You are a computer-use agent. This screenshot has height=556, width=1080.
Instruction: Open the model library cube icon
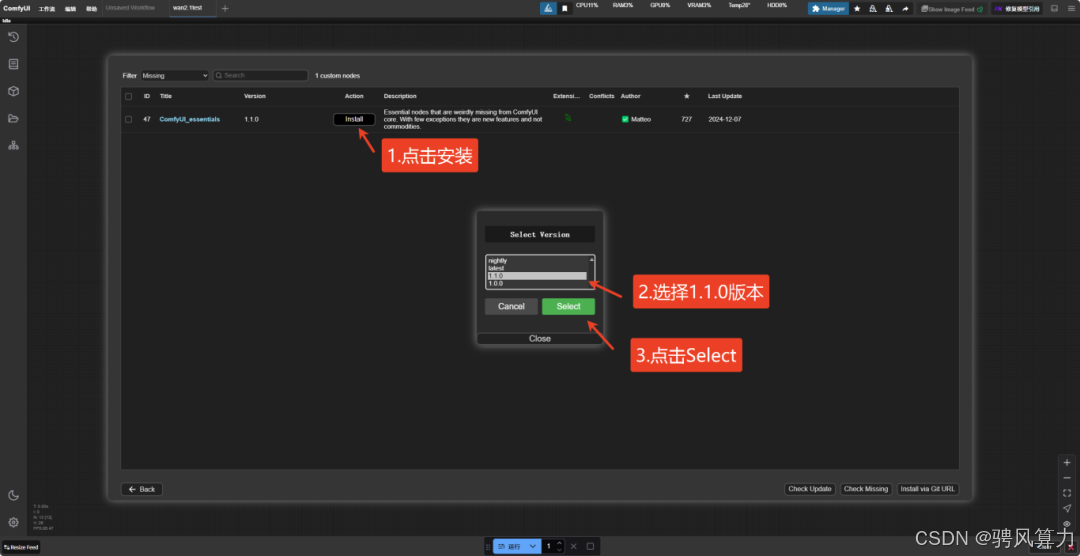tap(13, 91)
